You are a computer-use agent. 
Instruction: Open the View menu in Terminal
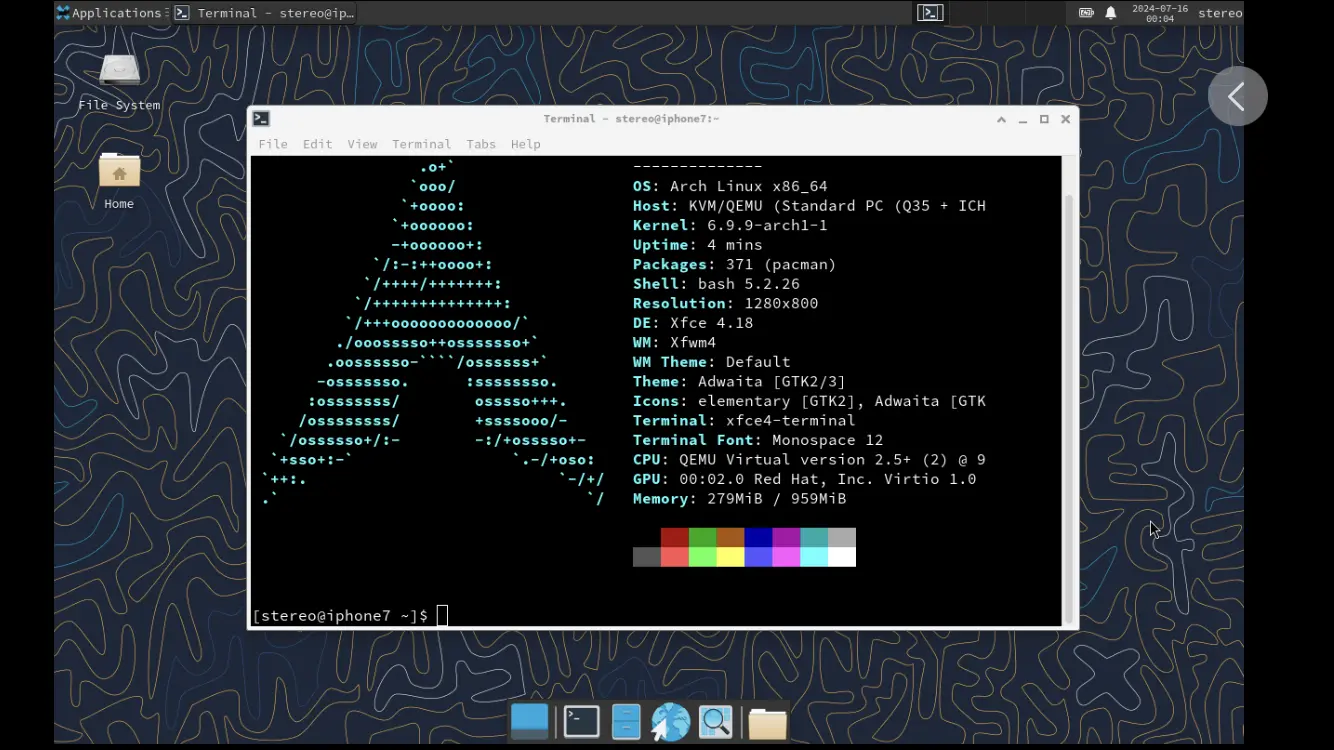point(362,144)
